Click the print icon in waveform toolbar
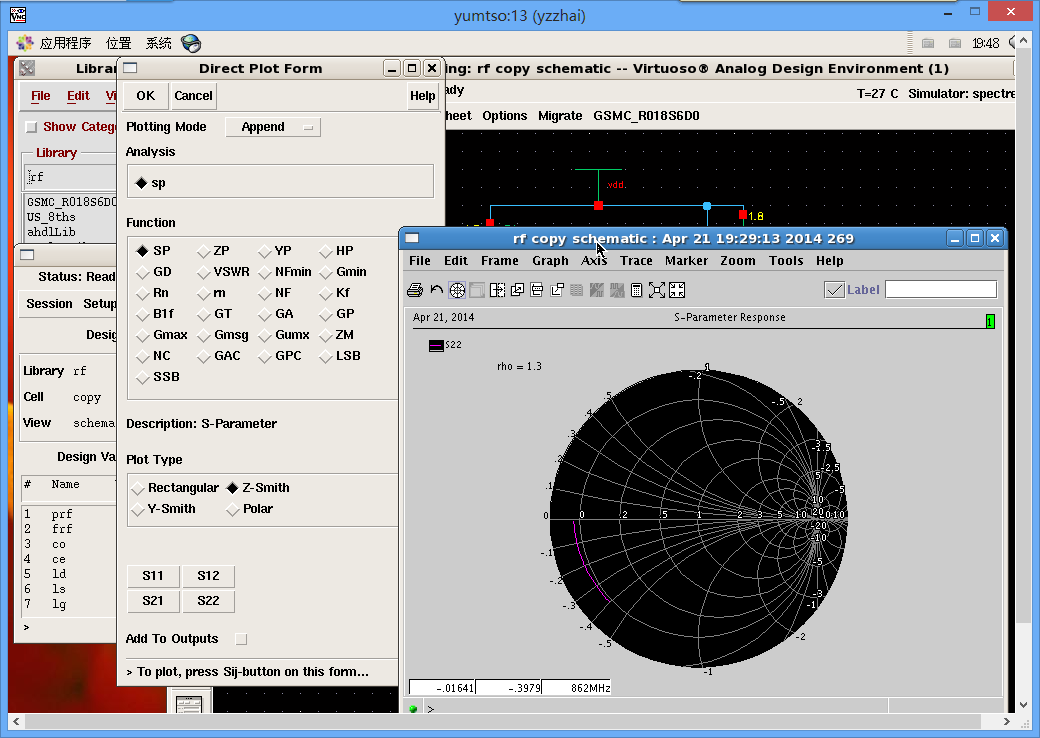 click(415, 290)
